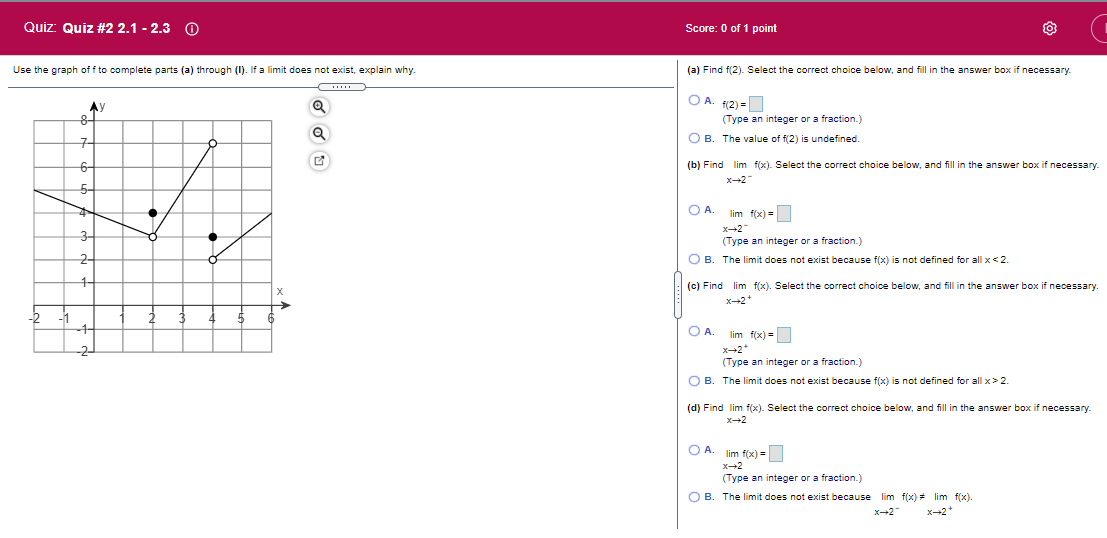Select option B 'not defined for all x > 2'
Image resolution: width=1107 pixels, height=538 pixels.
click(695, 381)
